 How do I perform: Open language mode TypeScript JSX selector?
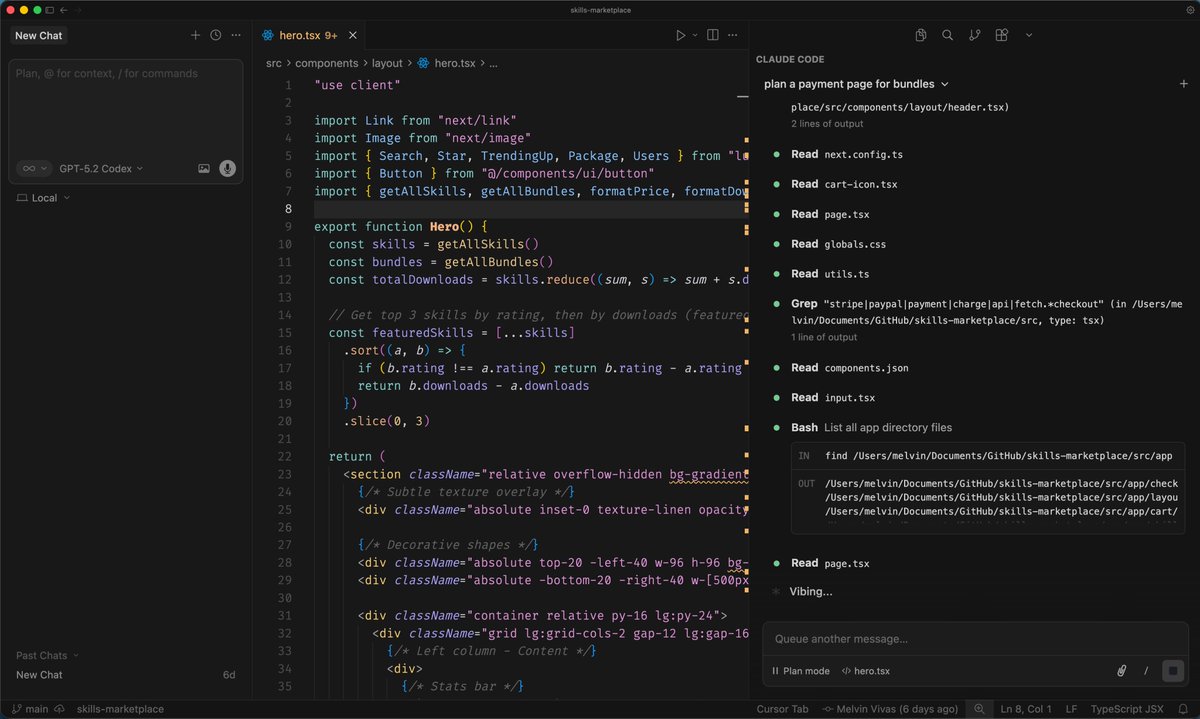tap(1127, 709)
